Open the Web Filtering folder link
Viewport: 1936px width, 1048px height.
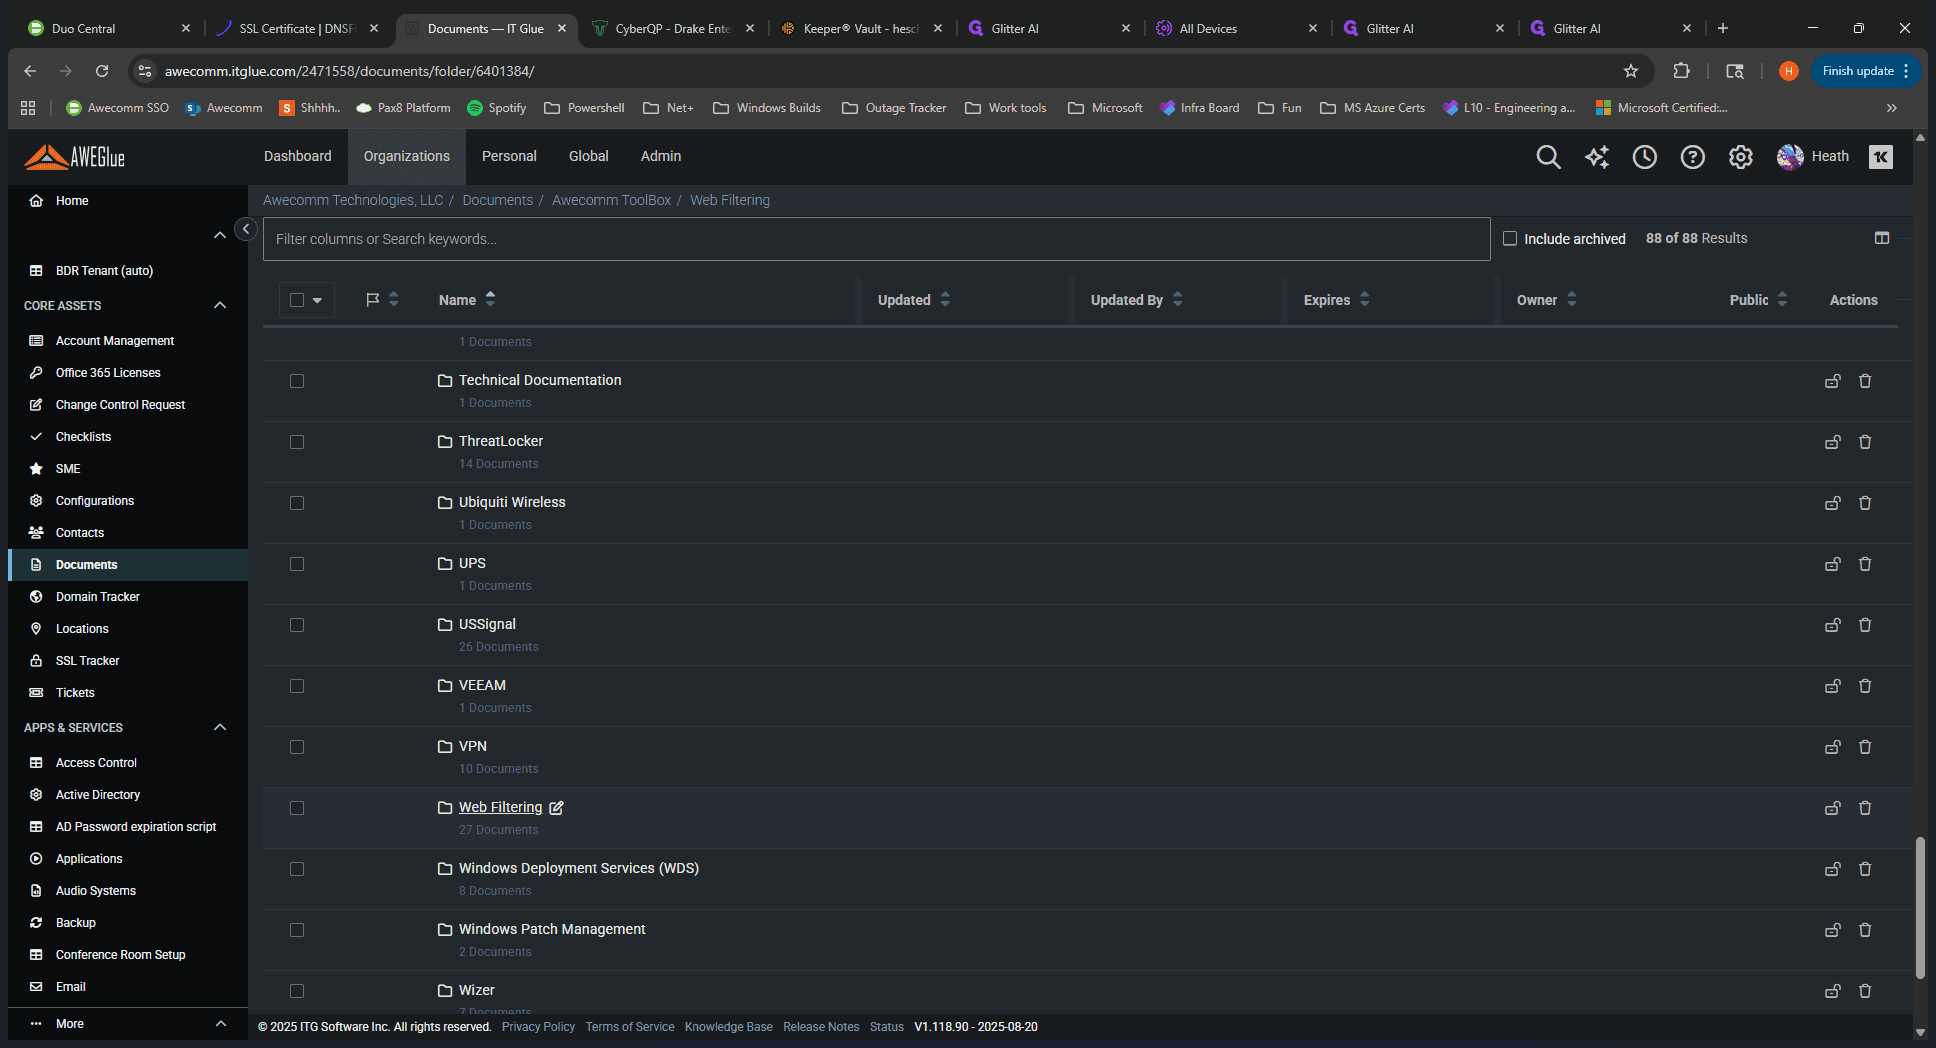501,807
